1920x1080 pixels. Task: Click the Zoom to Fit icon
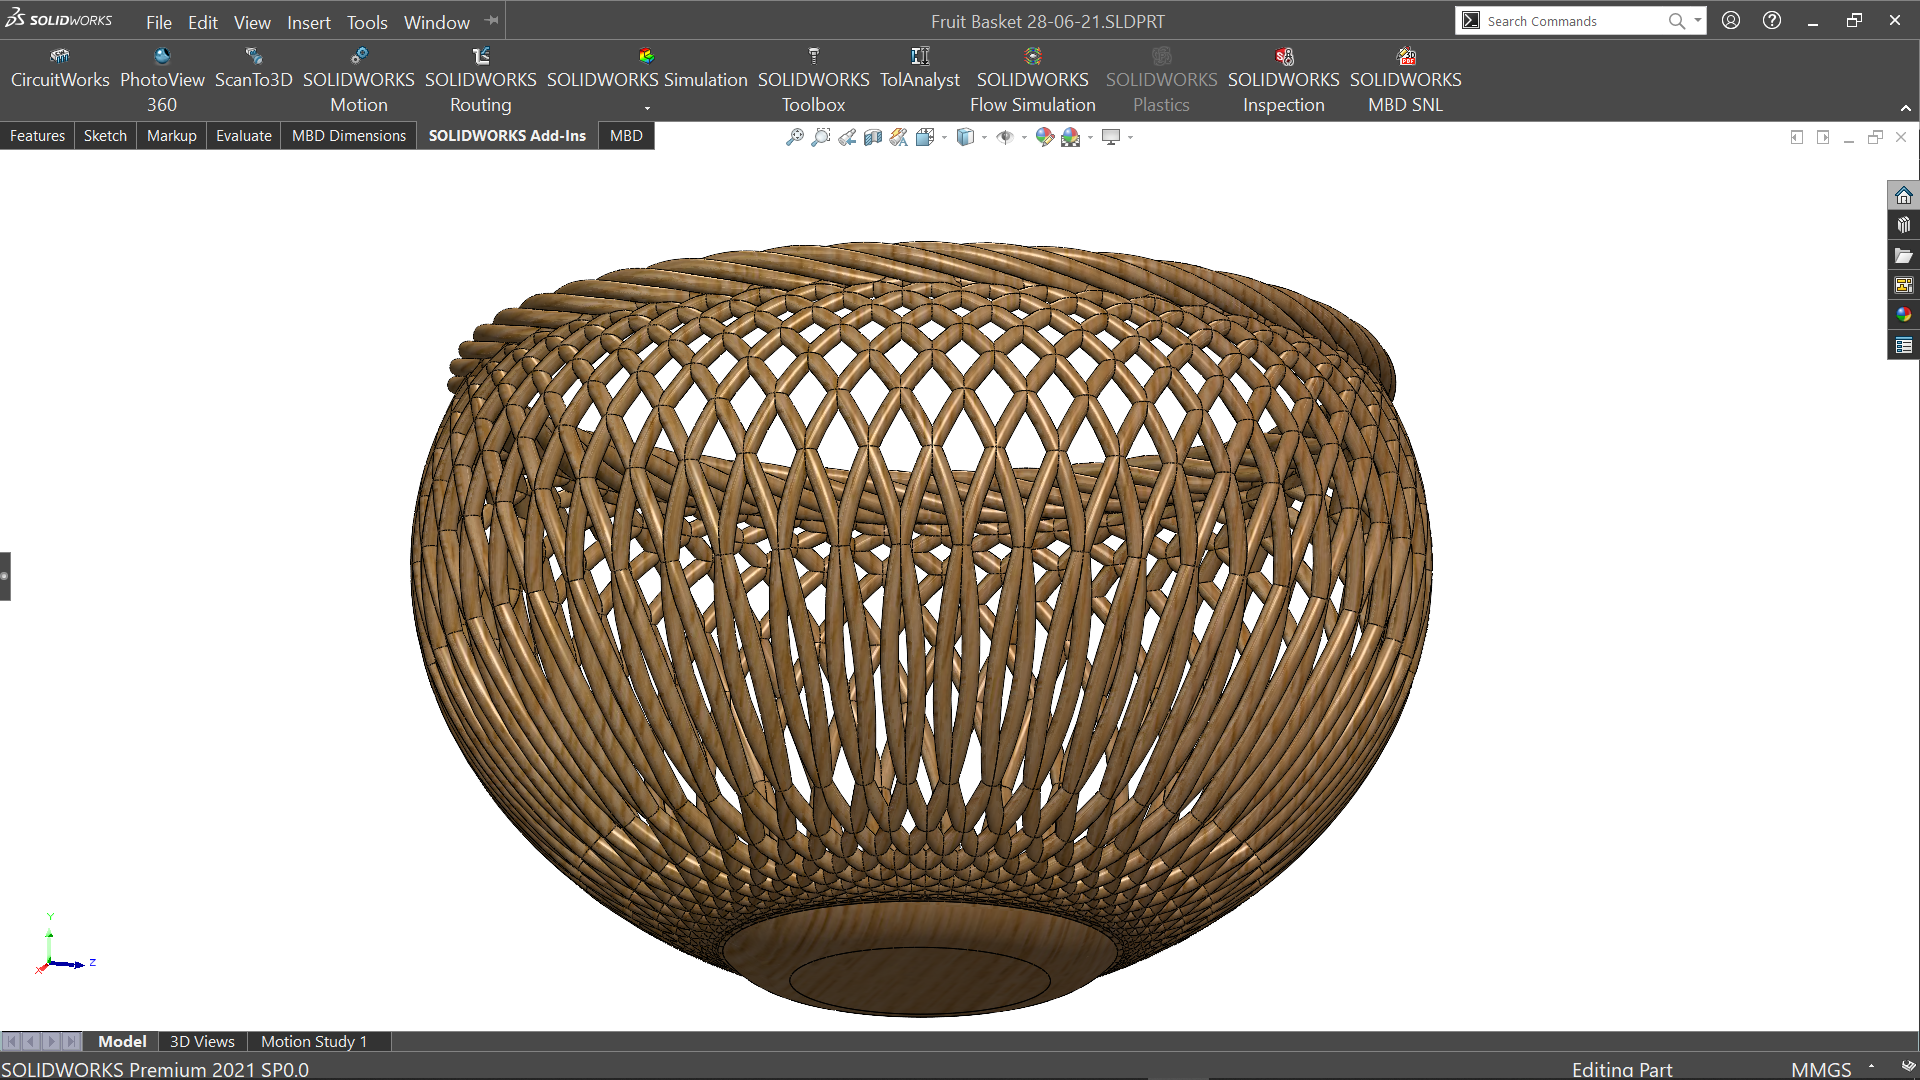794,137
